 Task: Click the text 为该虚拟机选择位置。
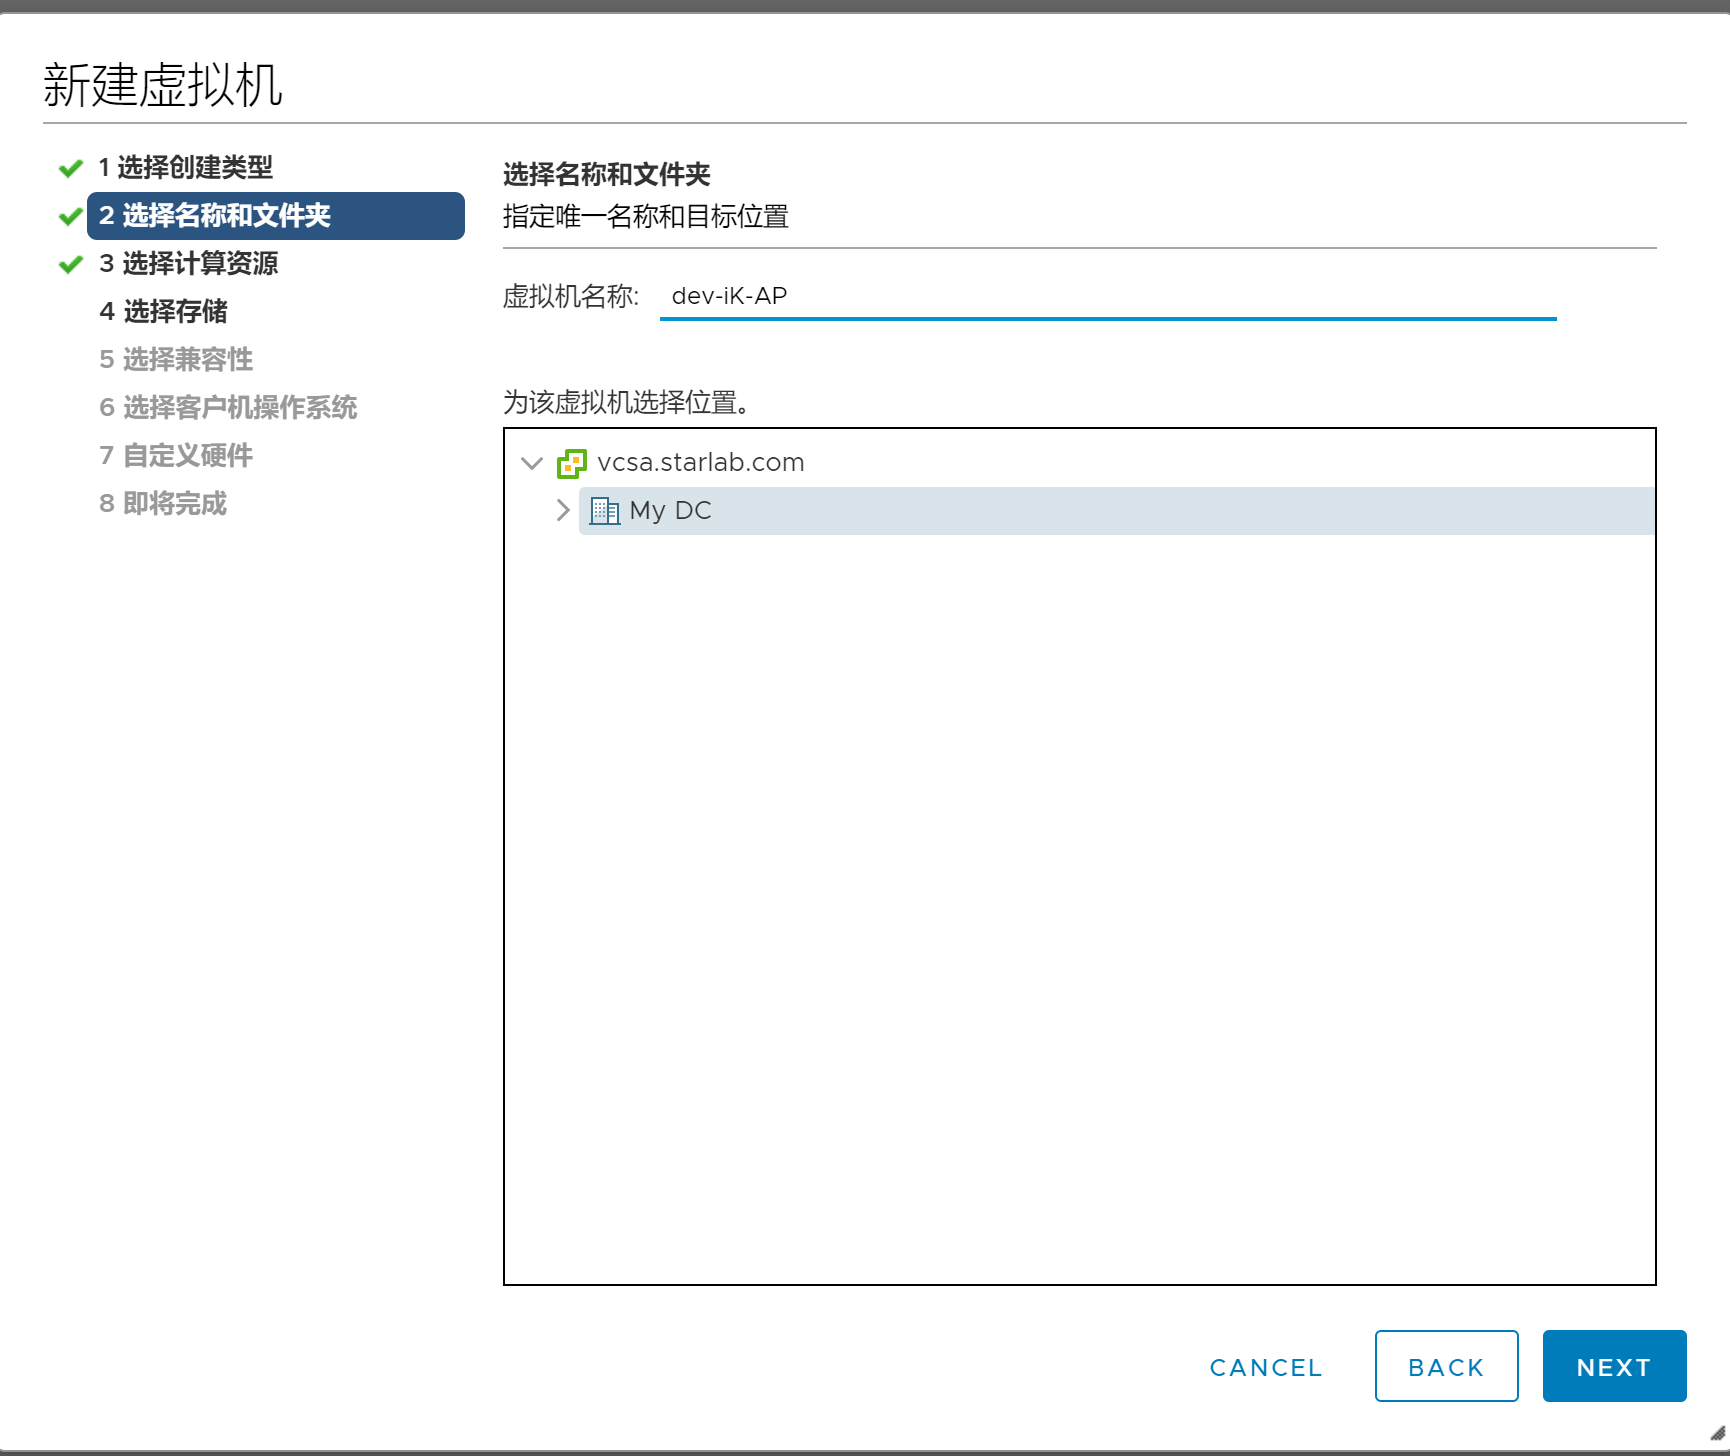(628, 402)
